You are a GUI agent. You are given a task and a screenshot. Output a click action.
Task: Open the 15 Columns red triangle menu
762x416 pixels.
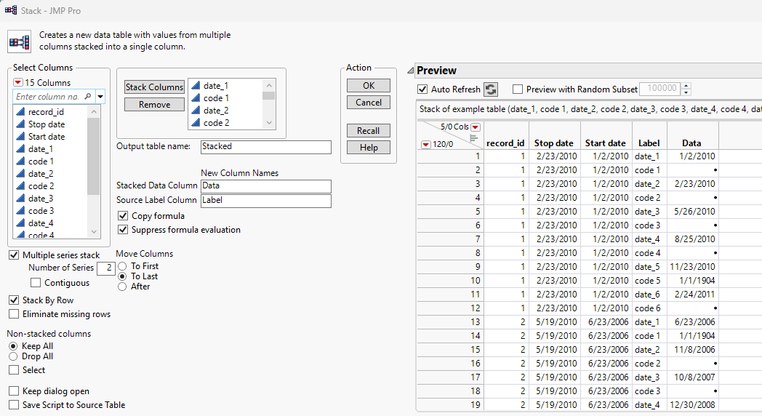[x=17, y=83]
